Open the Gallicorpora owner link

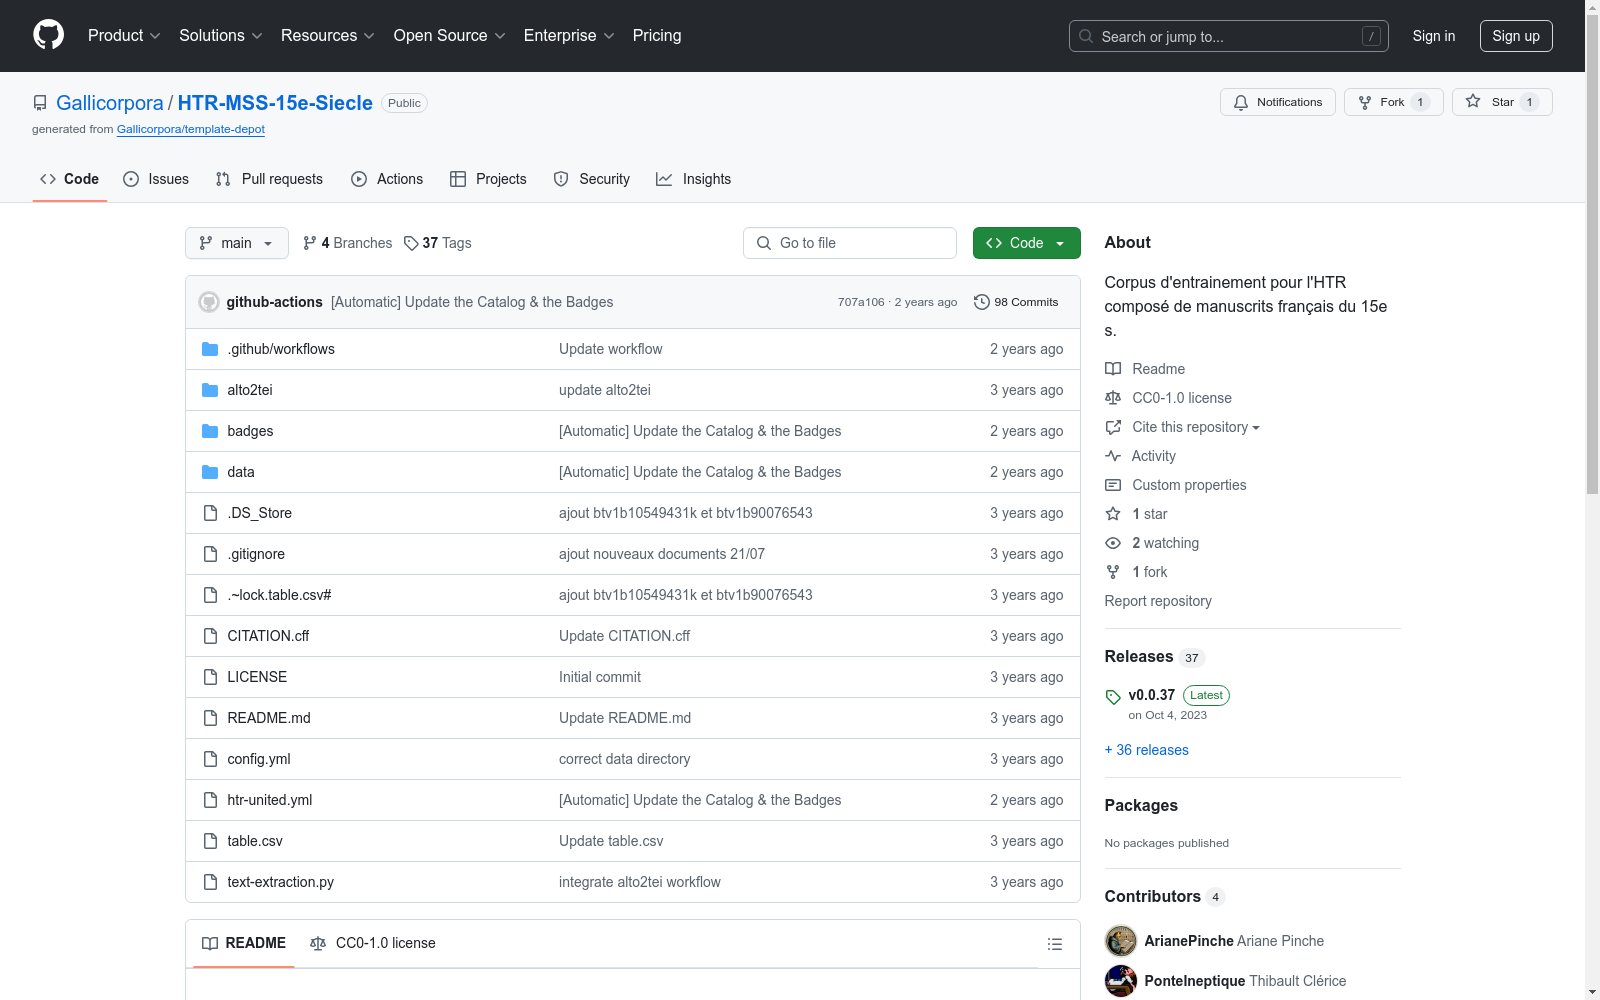(x=110, y=103)
